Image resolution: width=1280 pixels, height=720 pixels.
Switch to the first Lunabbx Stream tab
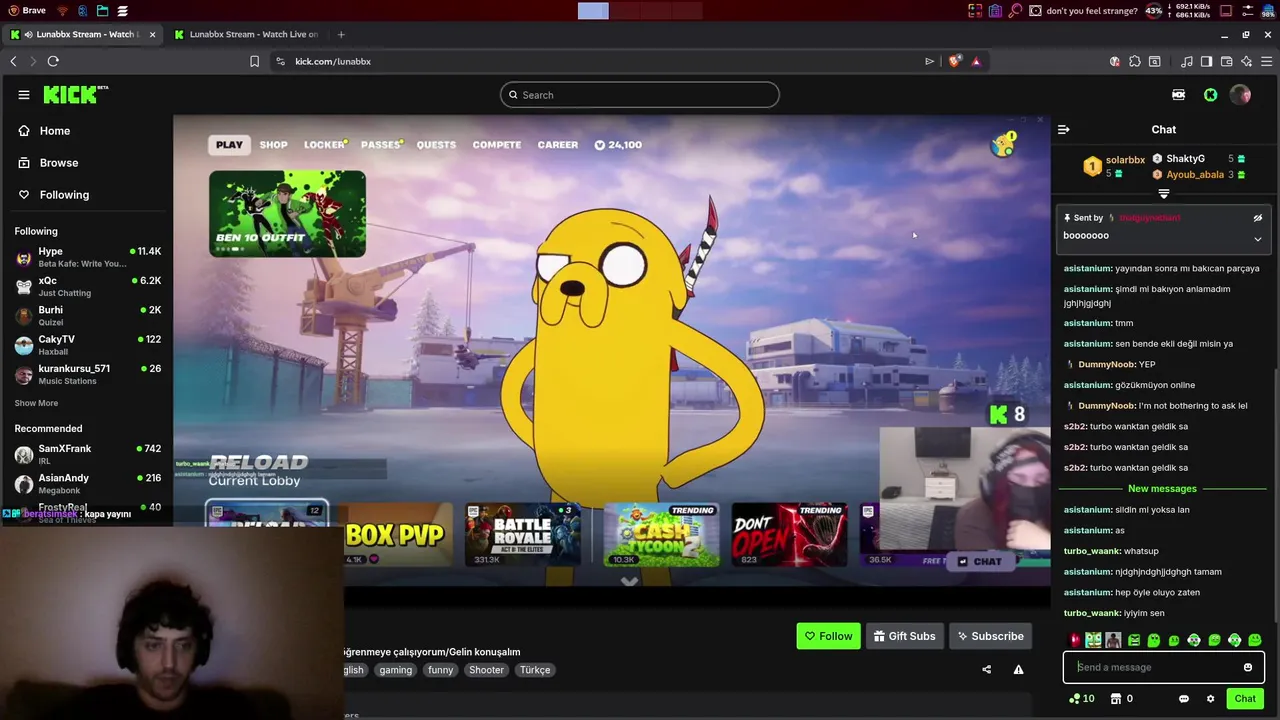point(81,34)
